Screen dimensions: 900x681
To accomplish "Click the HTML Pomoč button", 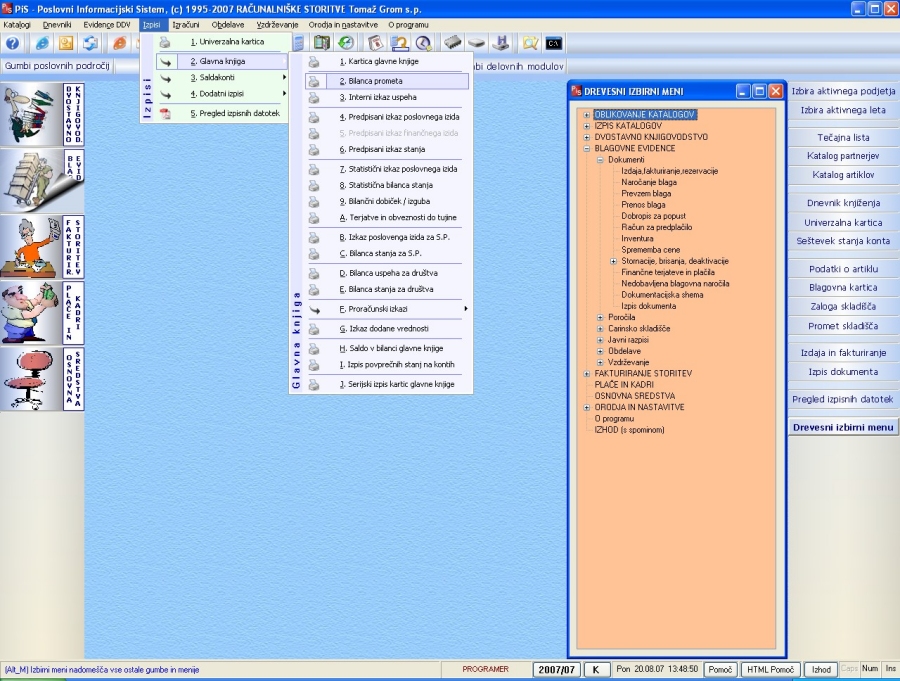I will coord(770,669).
